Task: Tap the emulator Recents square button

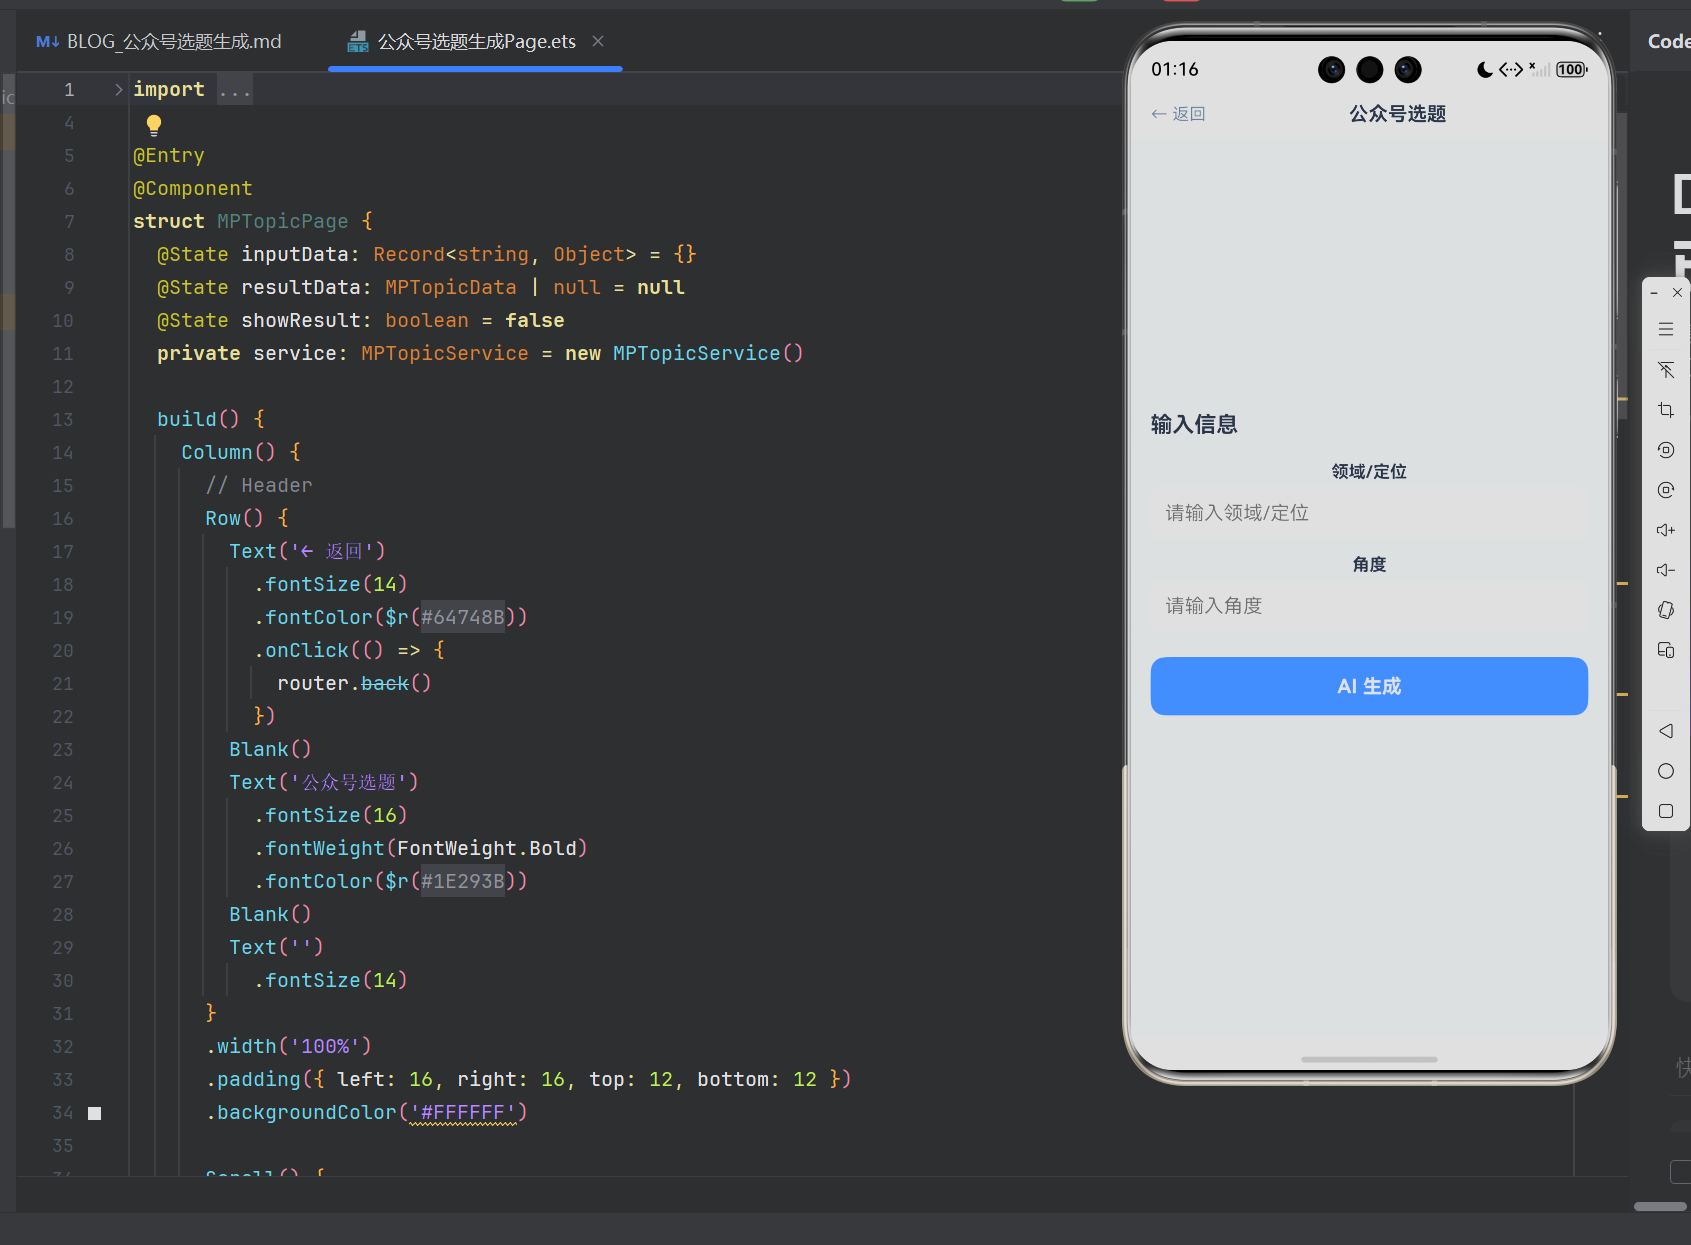Action: coord(1666,811)
